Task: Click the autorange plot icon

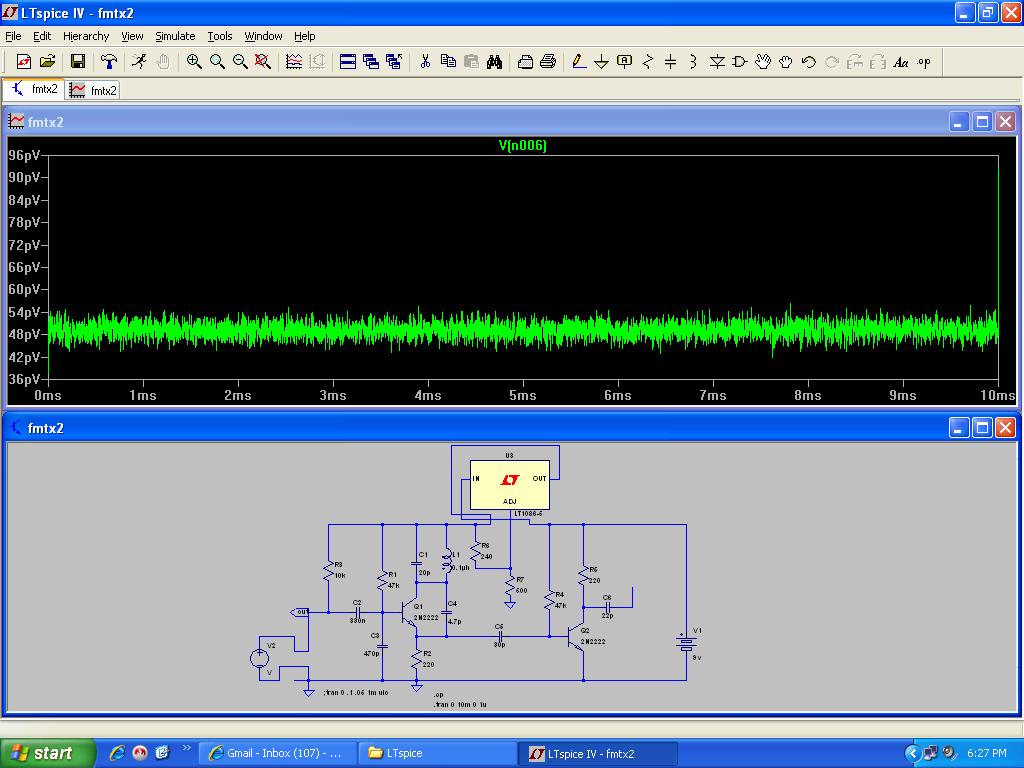Action: click(294, 61)
